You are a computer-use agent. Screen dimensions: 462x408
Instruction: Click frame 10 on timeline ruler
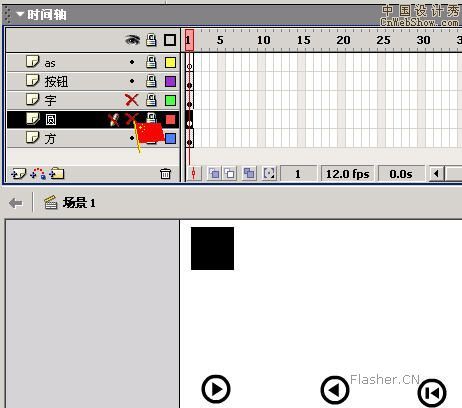click(263, 40)
